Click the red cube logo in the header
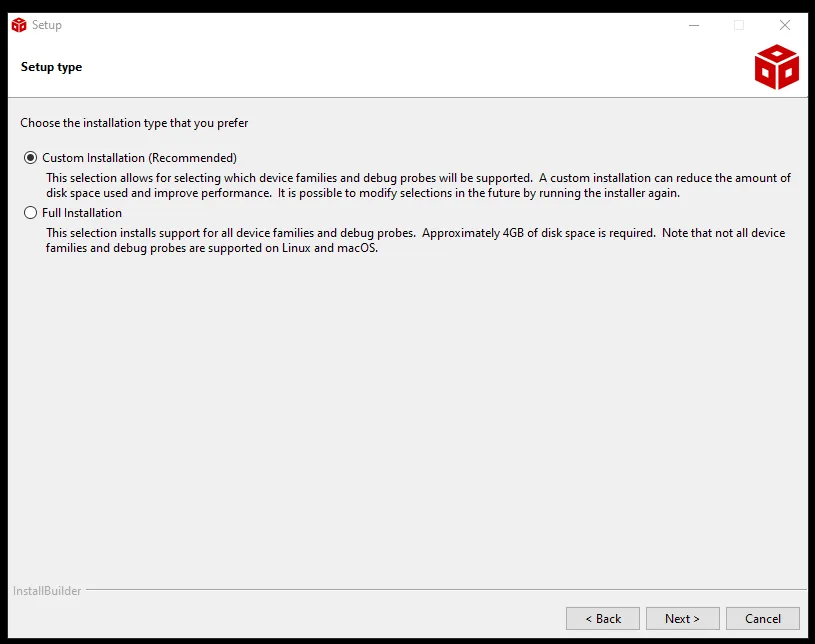 click(x=776, y=68)
